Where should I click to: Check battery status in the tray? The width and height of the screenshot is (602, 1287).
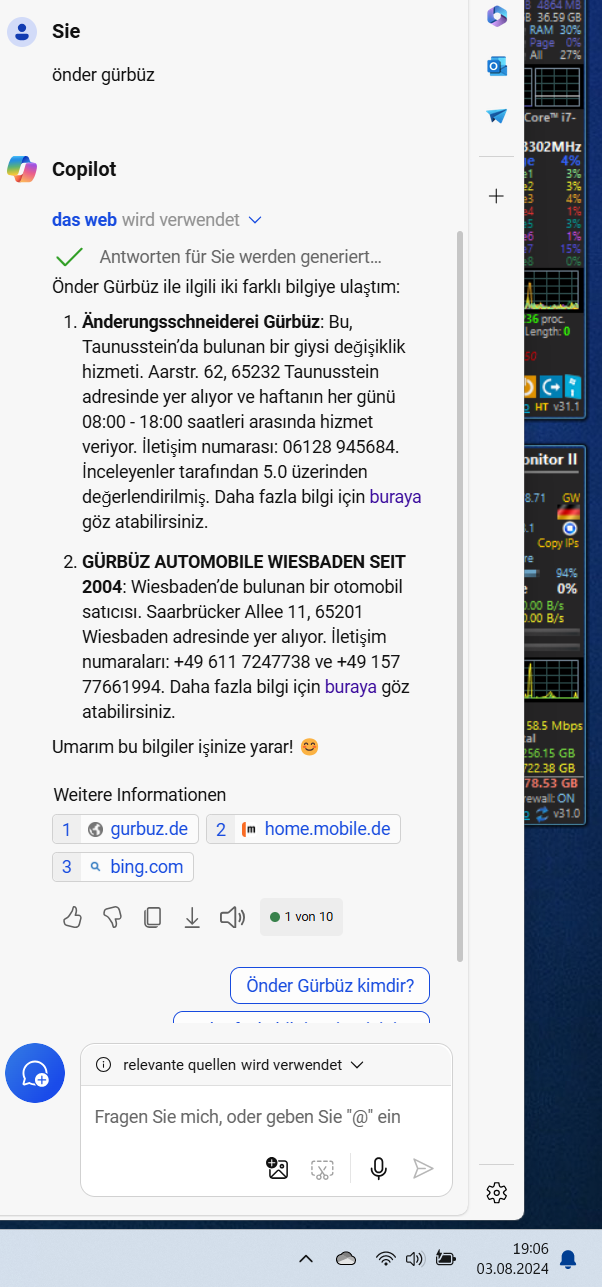pos(445,1258)
